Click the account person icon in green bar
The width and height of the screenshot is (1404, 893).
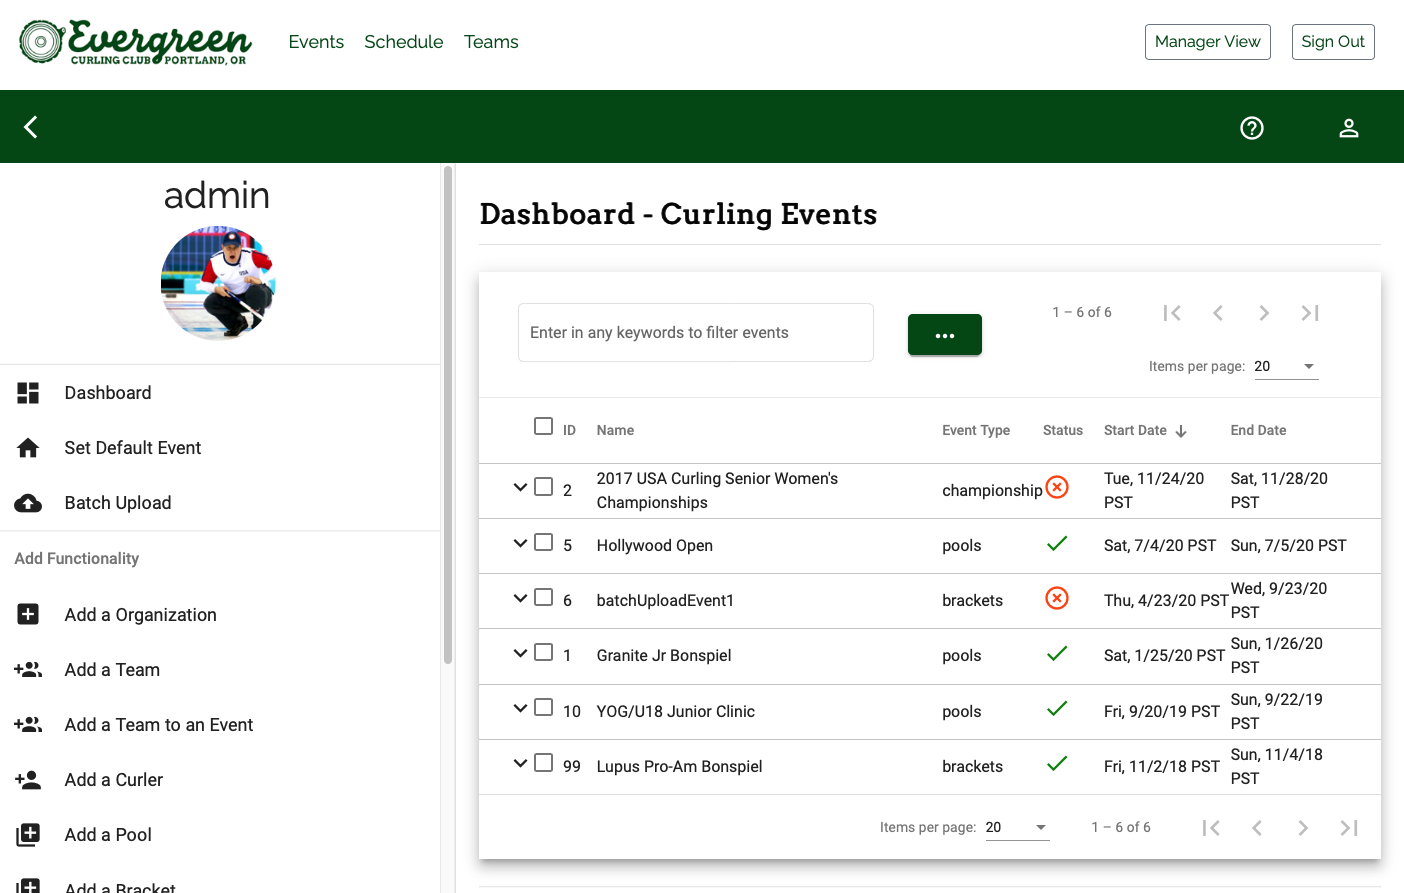coord(1348,127)
